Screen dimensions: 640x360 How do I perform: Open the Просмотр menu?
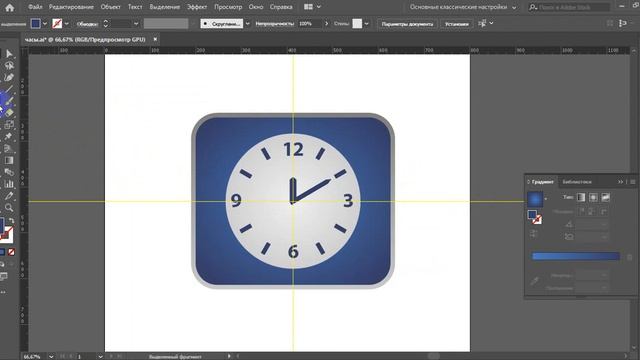point(228,7)
